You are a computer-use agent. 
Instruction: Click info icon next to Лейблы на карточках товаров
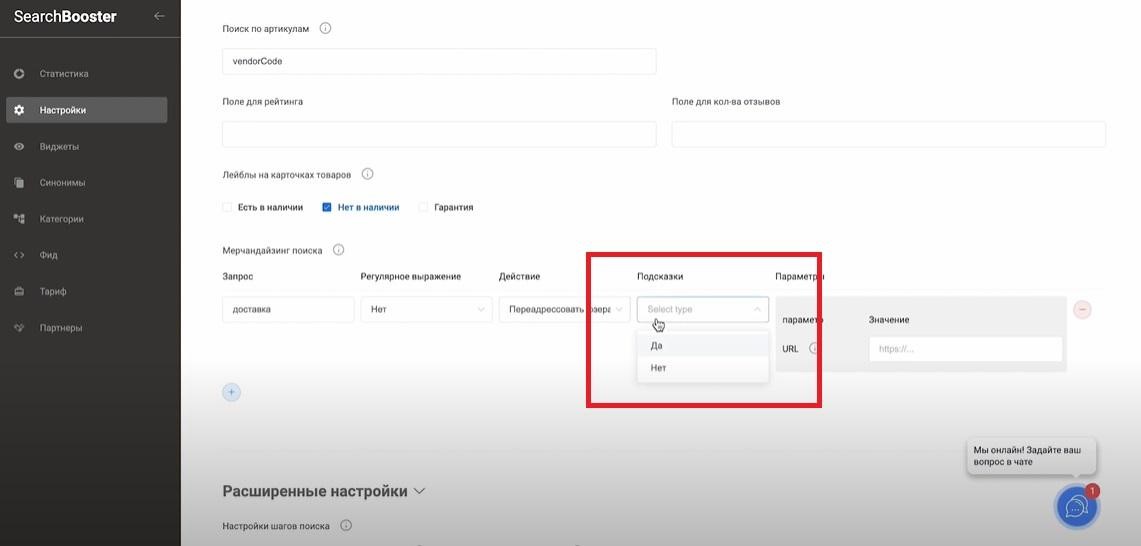[x=367, y=174]
